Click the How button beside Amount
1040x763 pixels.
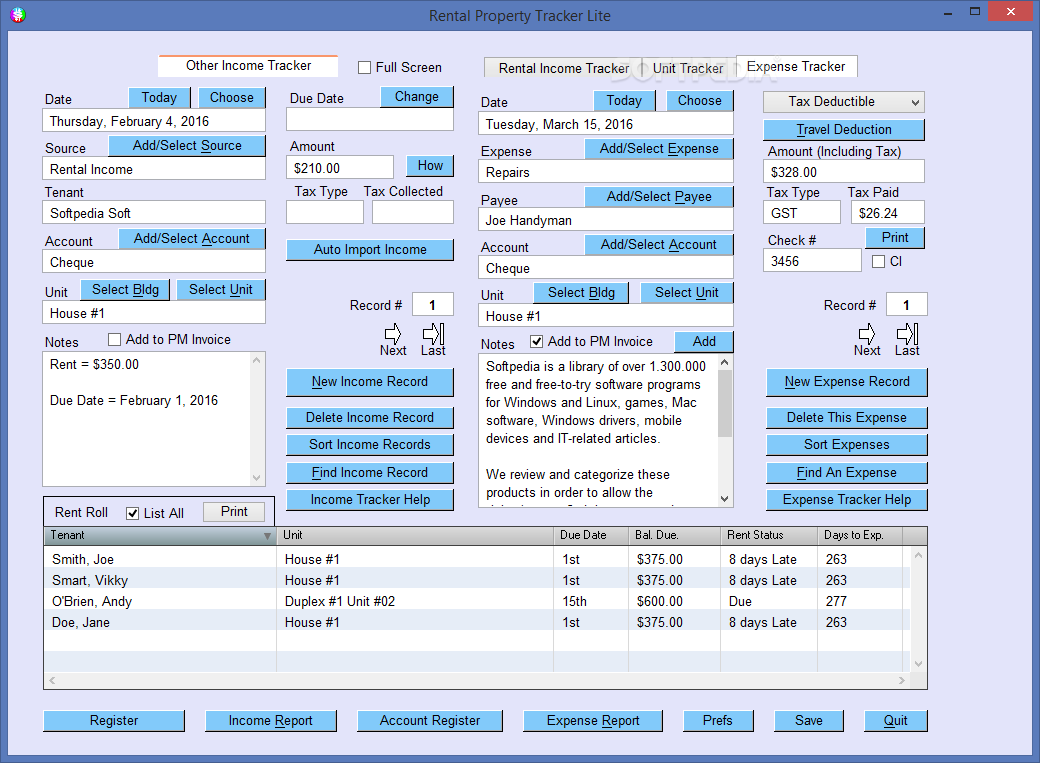tap(430, 166)
